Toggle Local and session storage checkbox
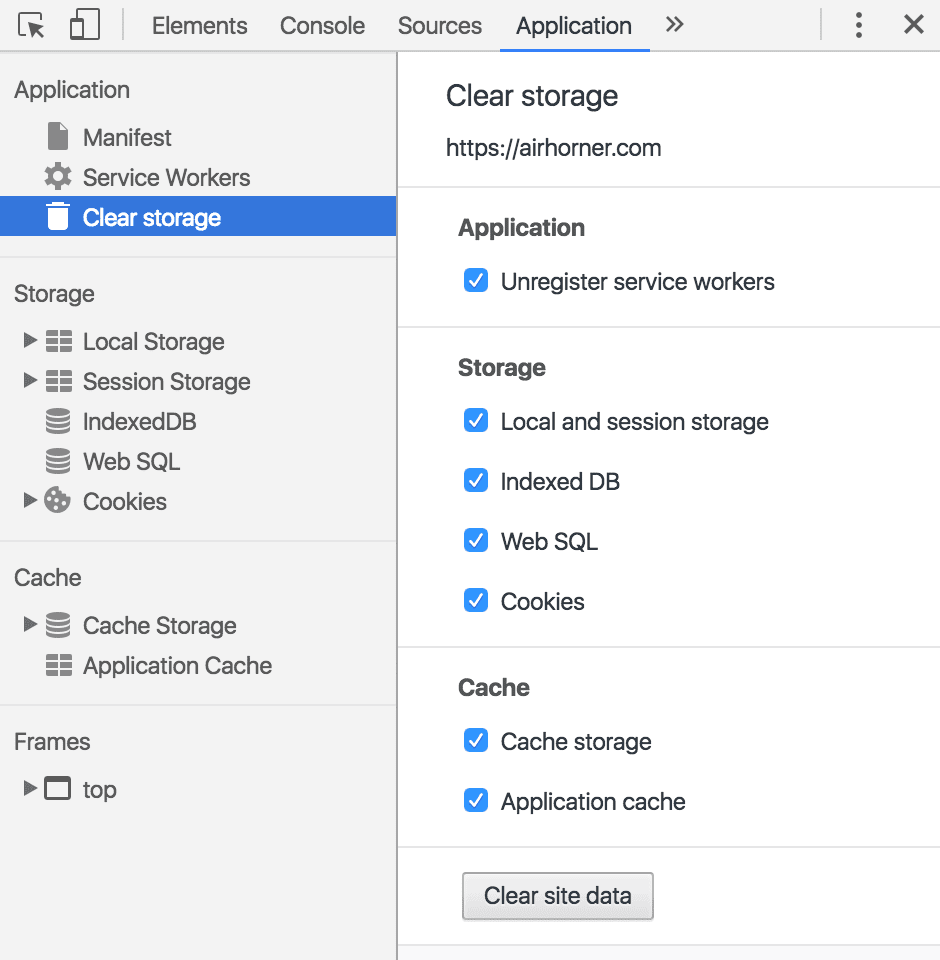The height and width of the screenshot is (960, 940). (x=476, y=421)
